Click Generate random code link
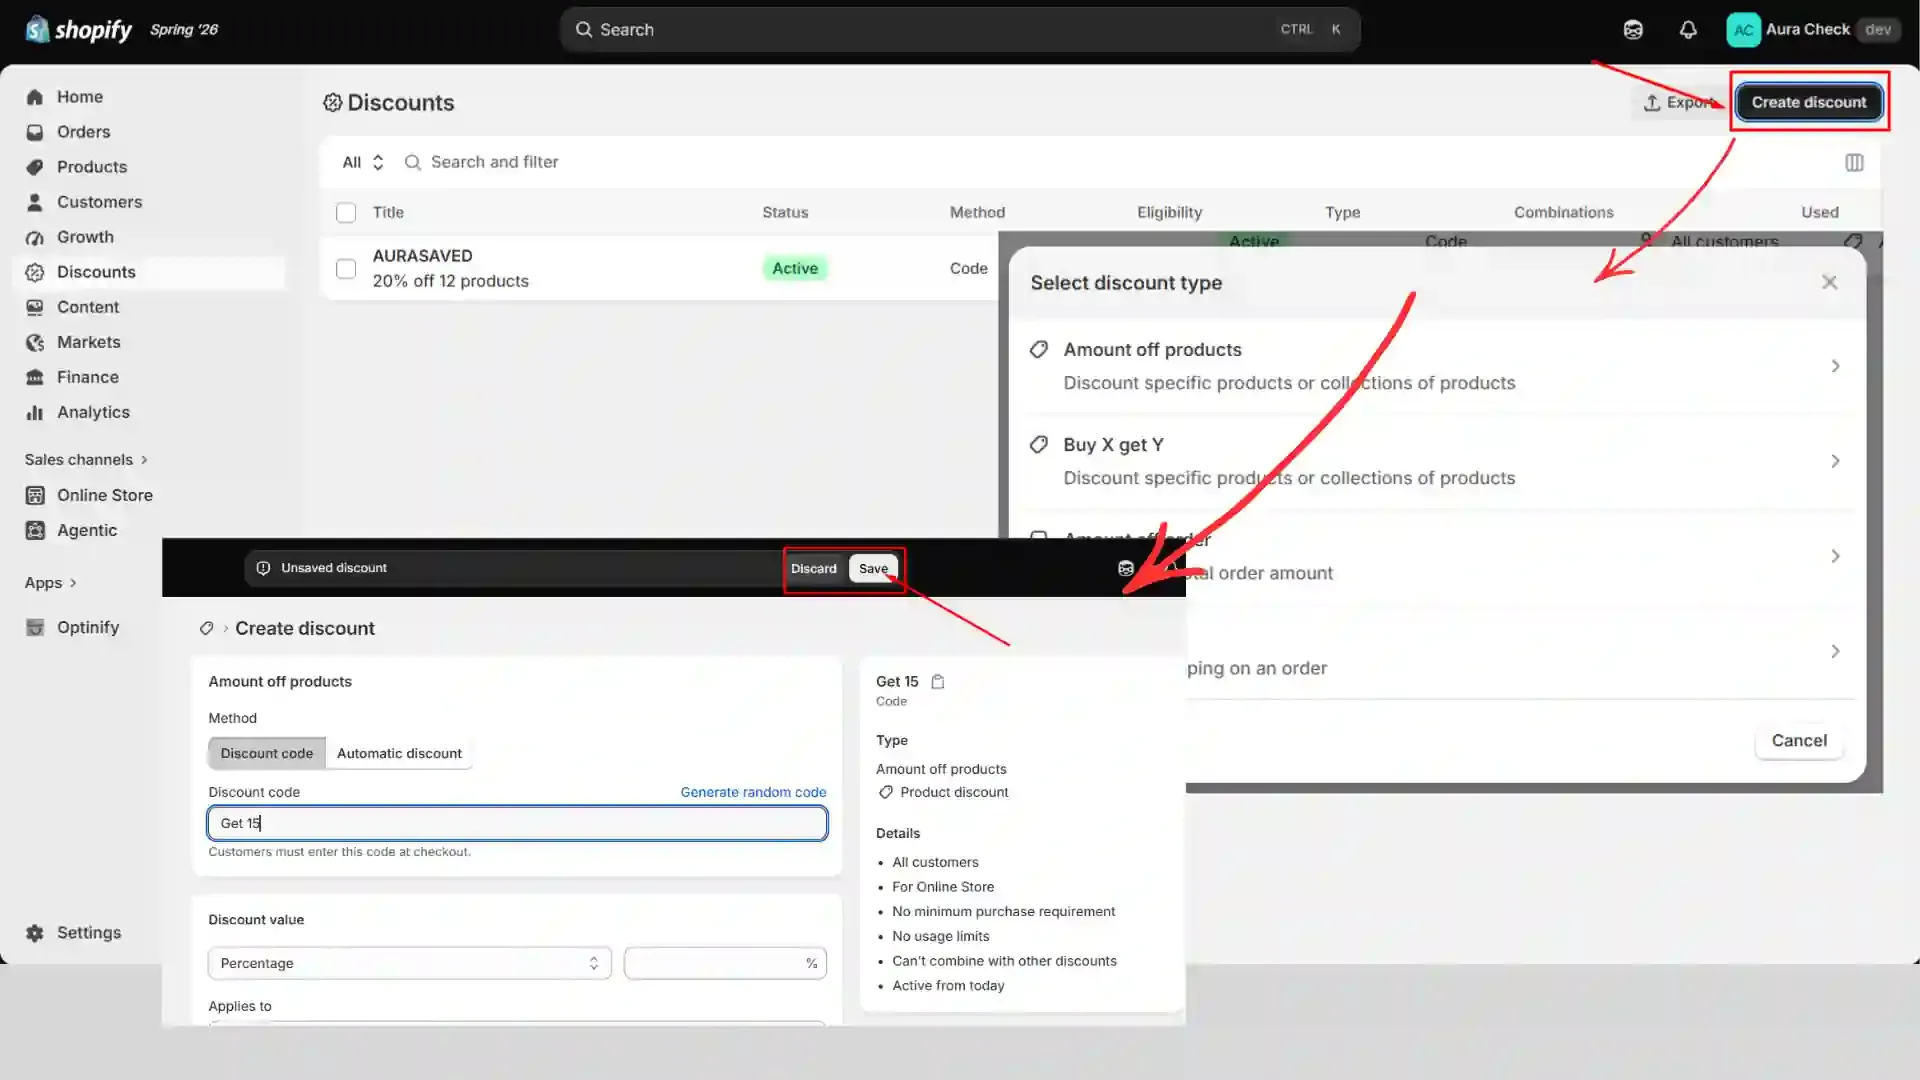 pyautogui.click(x=753, y=792)
